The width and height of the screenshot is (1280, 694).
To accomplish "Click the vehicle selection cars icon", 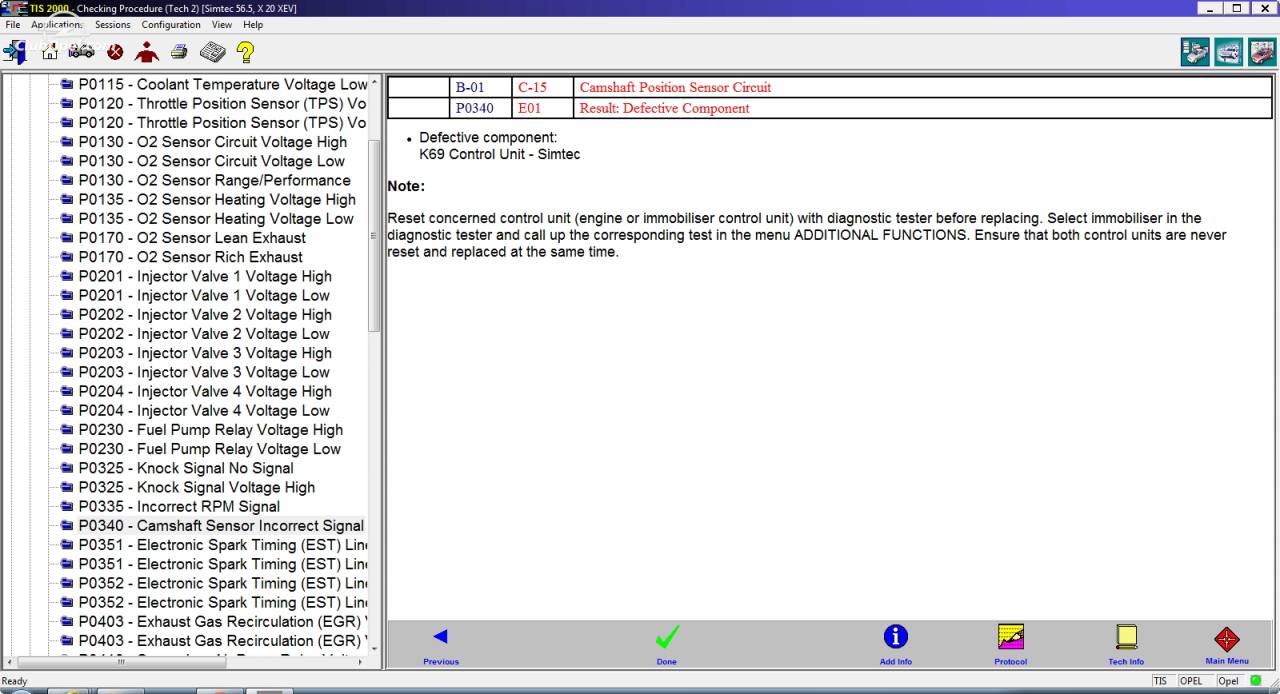I will tap(82, 51).
